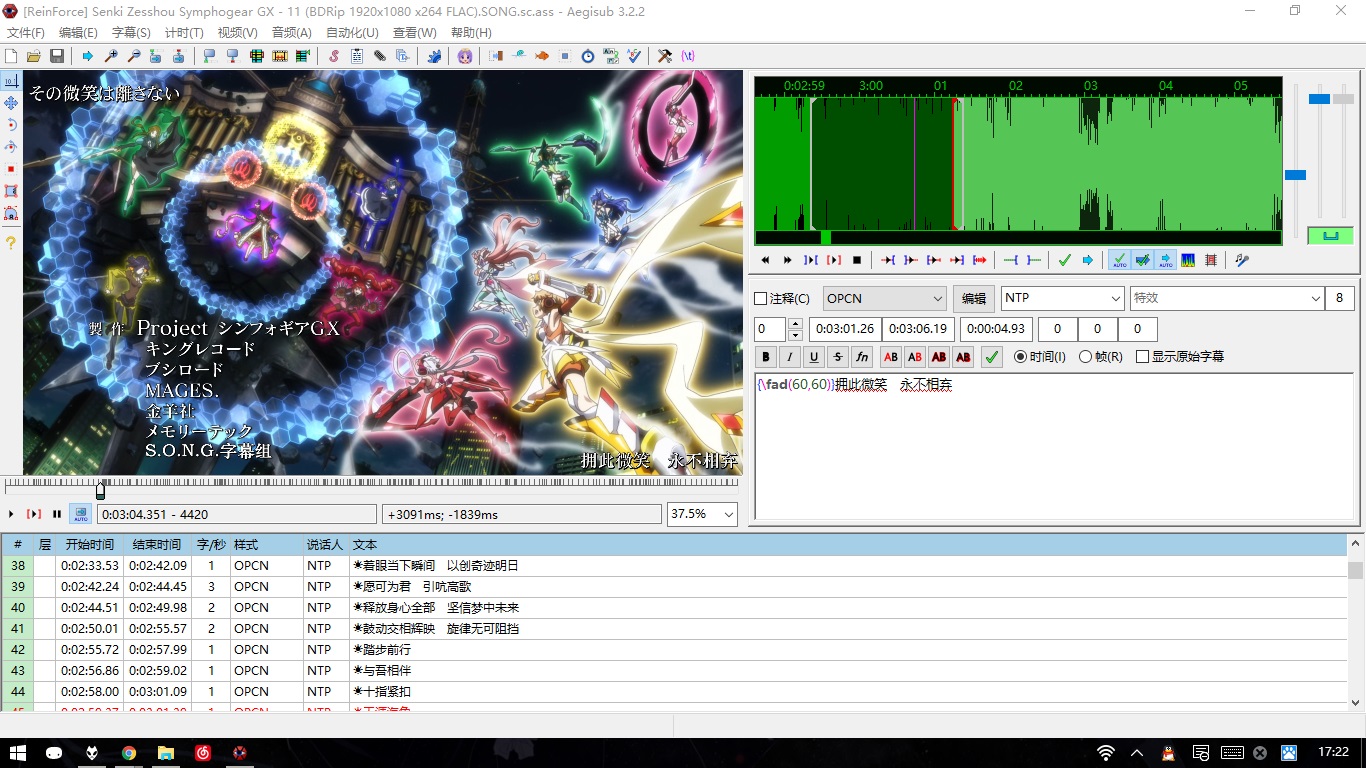Toggle audio auto-commit button
Viewport: 1366px width, 768px height.
pyautogui.click(x=1120, y=260)
